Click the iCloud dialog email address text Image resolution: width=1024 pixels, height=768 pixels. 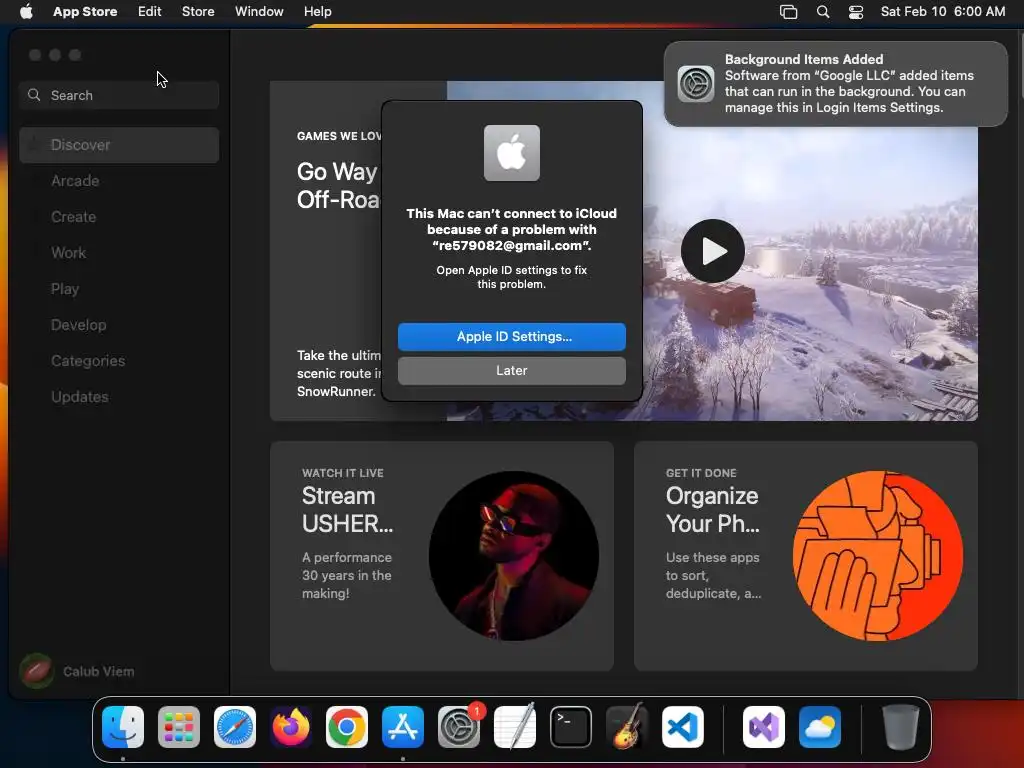pyautogui.click(x=511, y=246)
